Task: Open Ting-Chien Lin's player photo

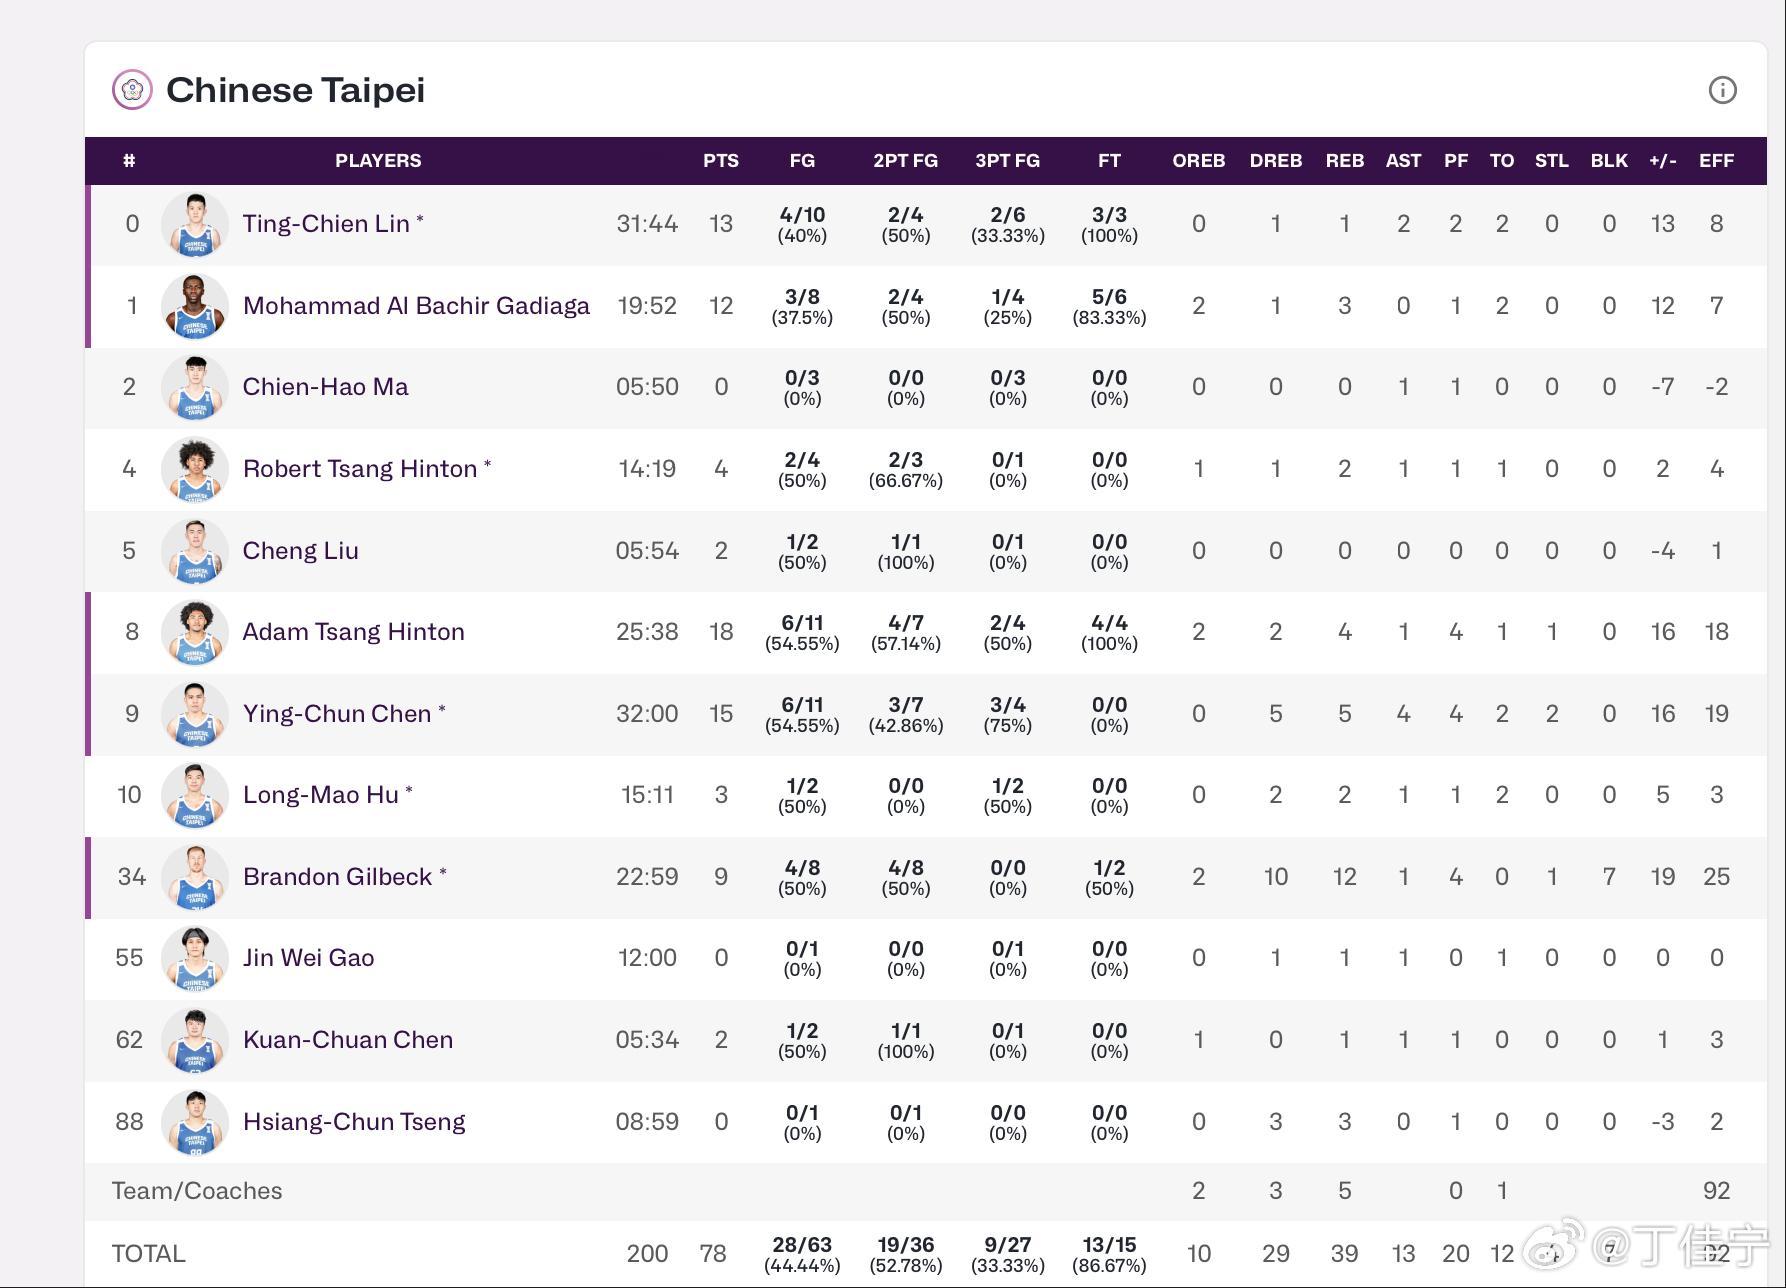Action: point(195,224)
